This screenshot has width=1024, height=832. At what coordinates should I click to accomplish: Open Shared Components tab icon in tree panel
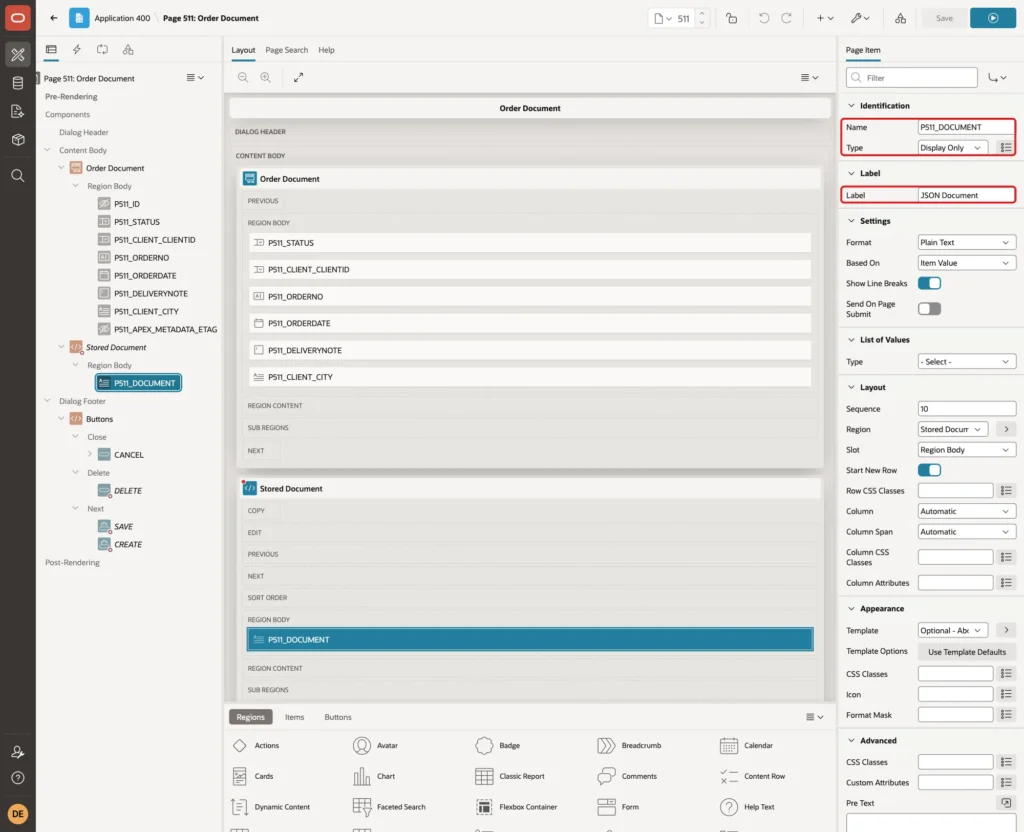tap(128, 50)
